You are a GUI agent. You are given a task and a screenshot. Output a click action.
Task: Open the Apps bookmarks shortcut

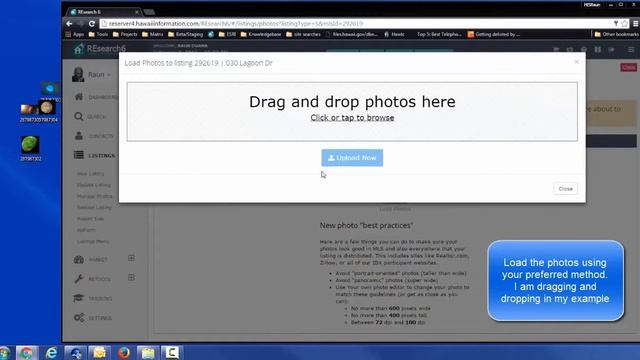pos(75,34)
